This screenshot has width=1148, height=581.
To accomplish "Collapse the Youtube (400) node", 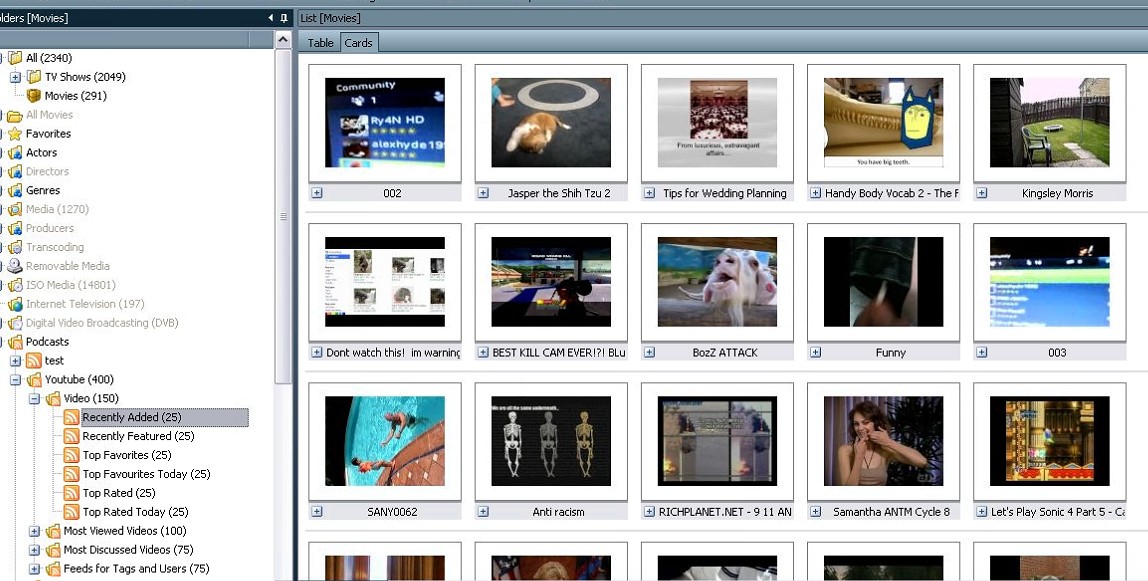I will pos(15,380).
